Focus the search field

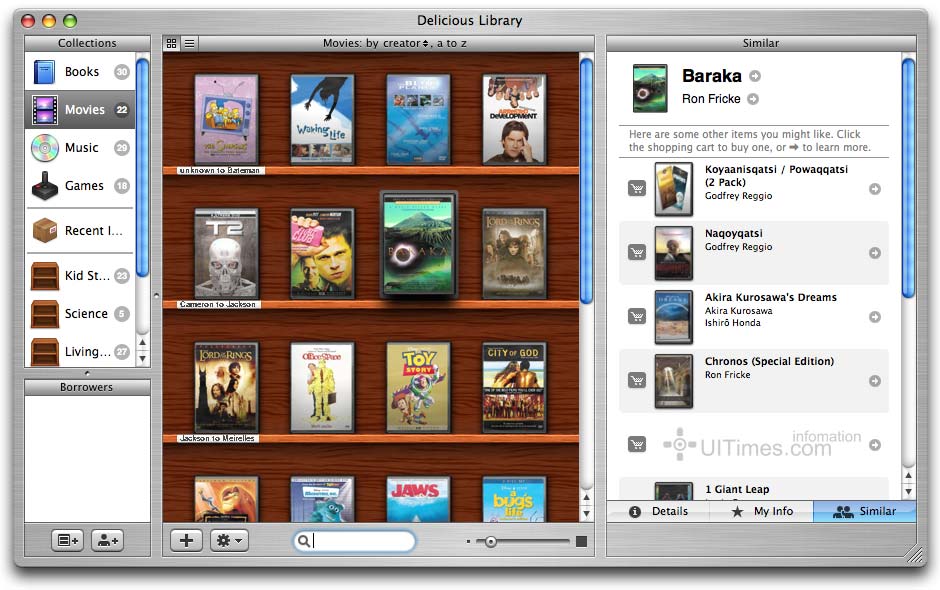(354, 541)
